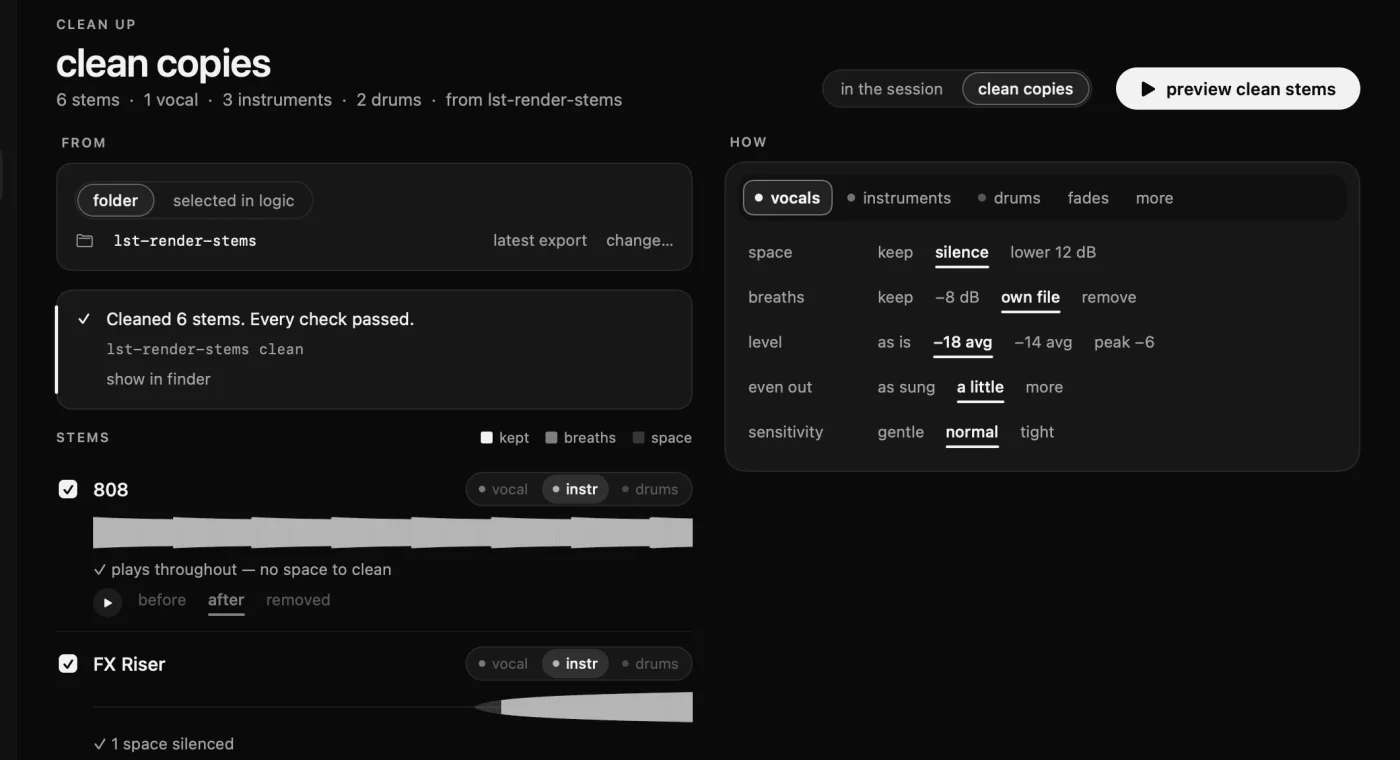1400x760 pixels.
Task: Preview clean stems
Action: [1238, 89]
